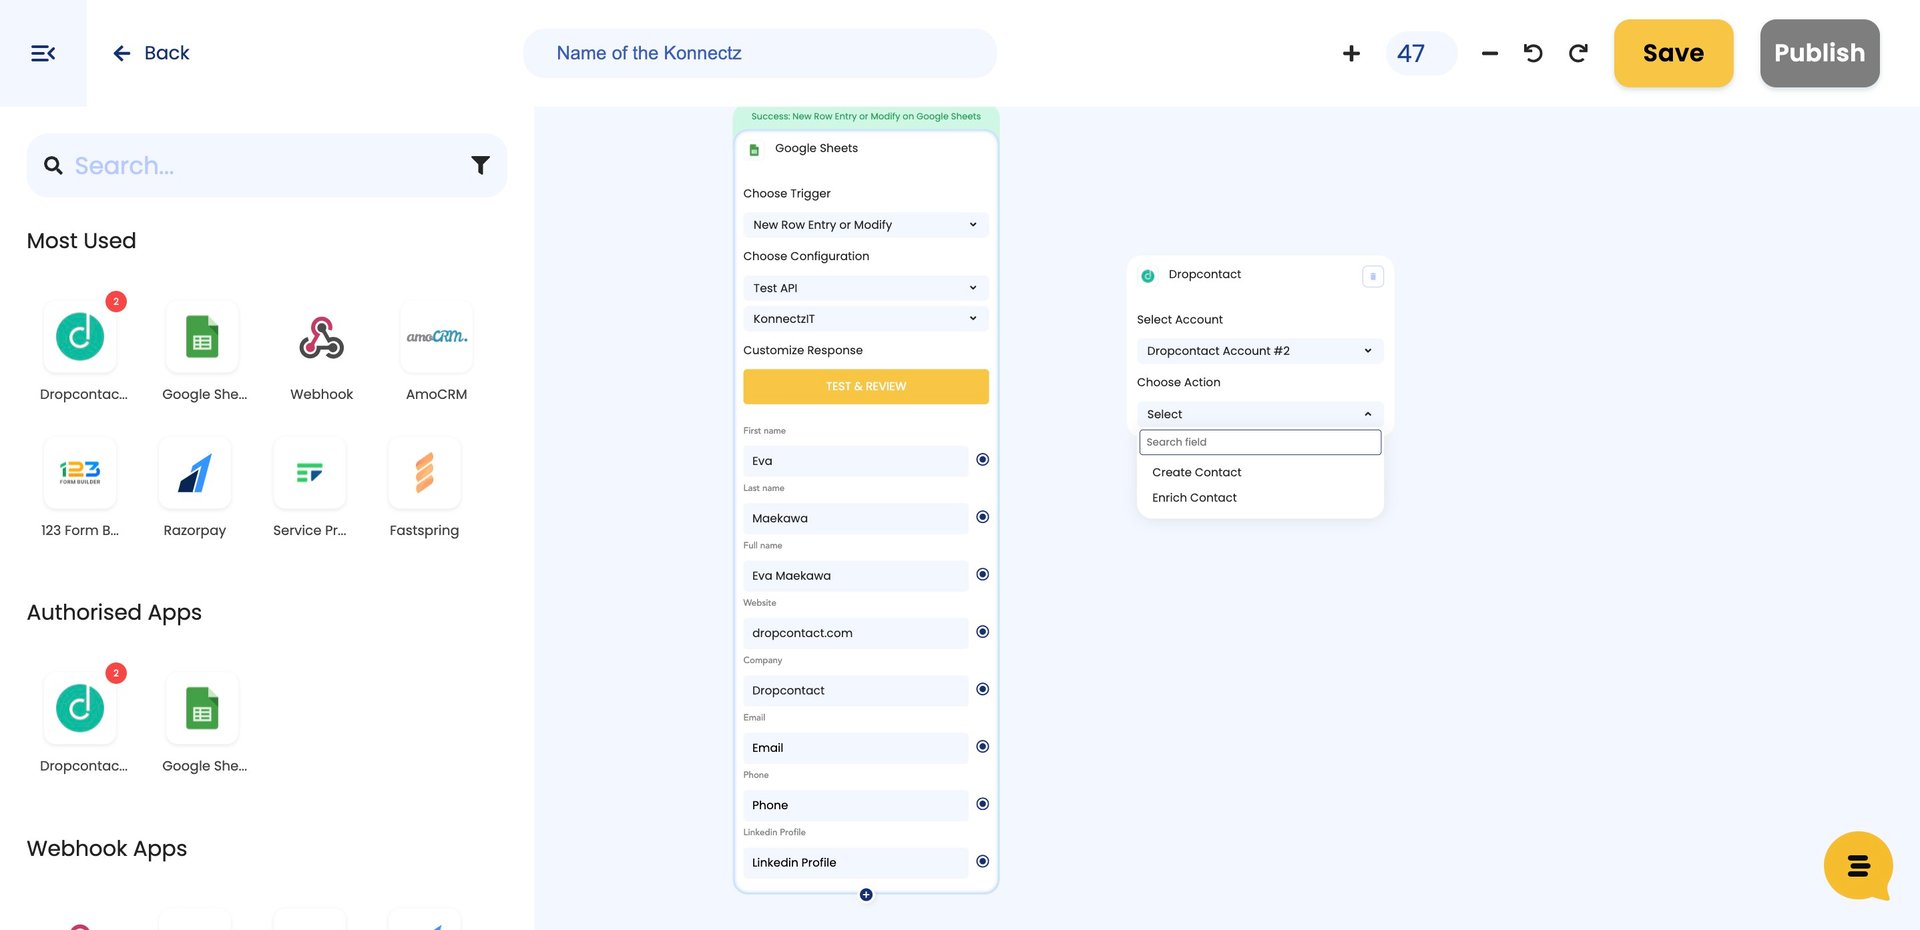Select the Razorpay app icon

point(195,473)
